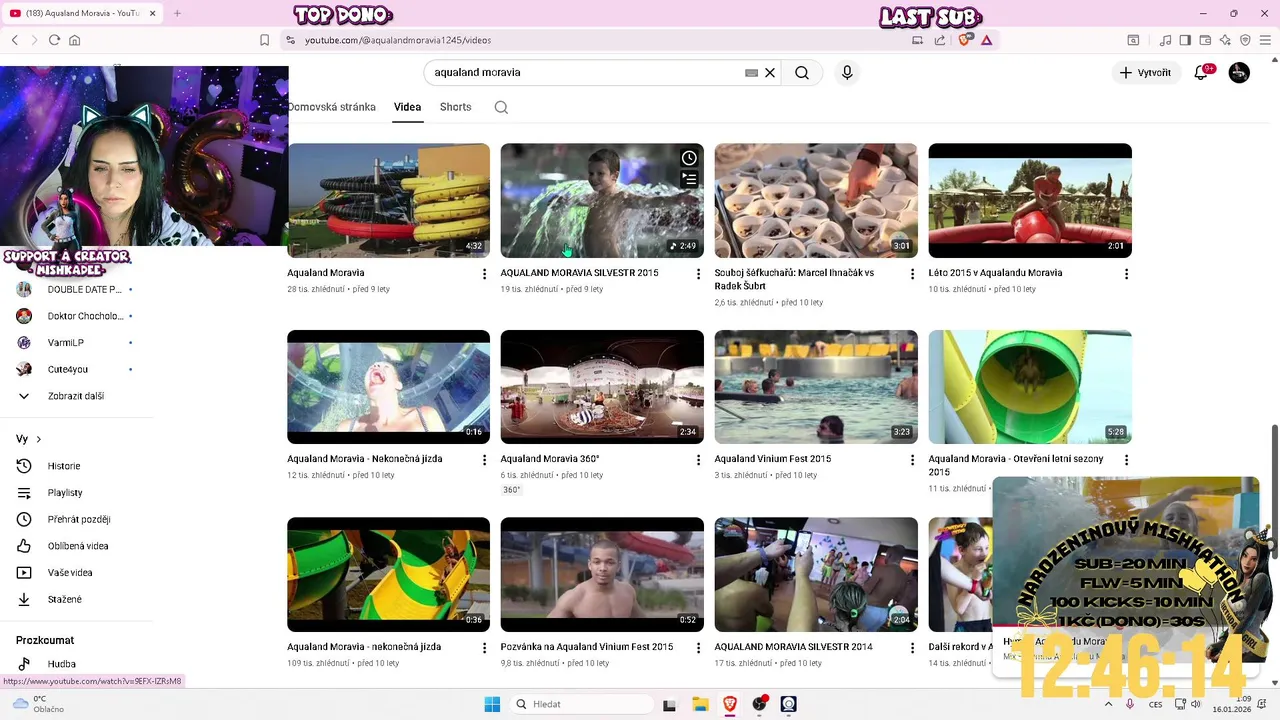Share this page using the share icon
Screen dimensions: 1280x720
(x=940, y=40)
